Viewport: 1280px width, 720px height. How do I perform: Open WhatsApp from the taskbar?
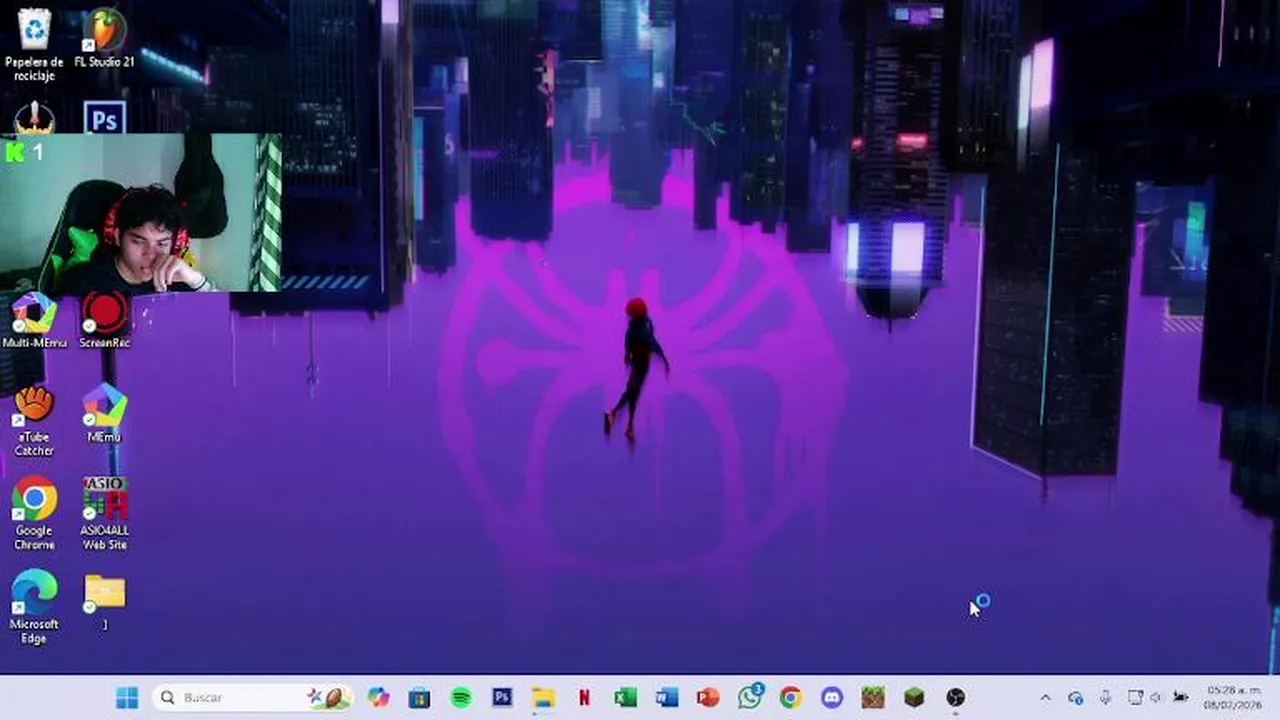pyautogui.click(x=750, y=696)
